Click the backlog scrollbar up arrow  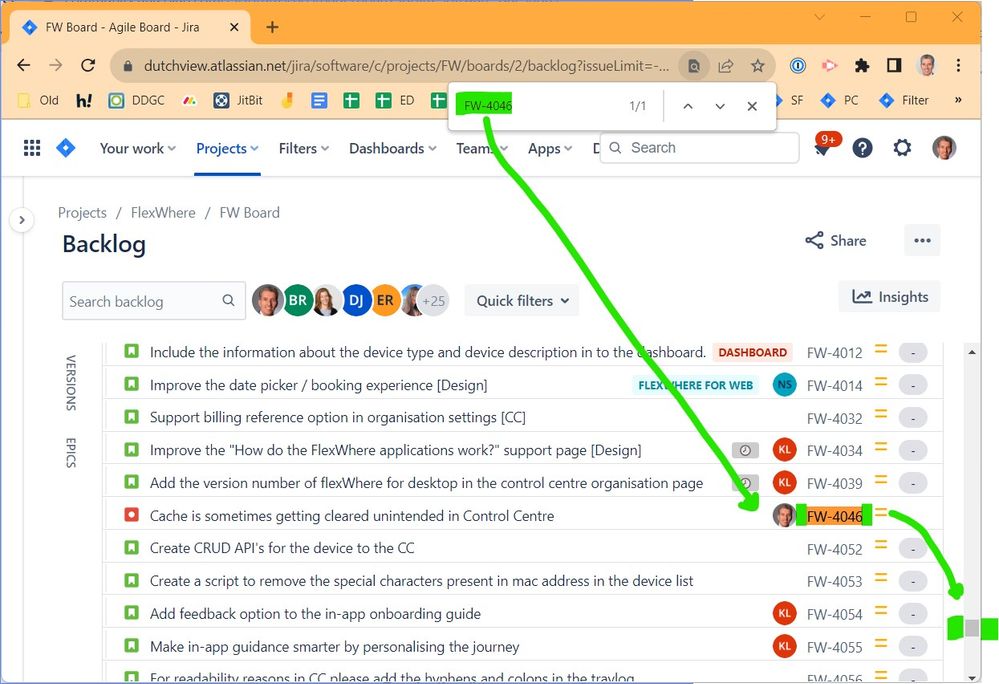[972, 352]
